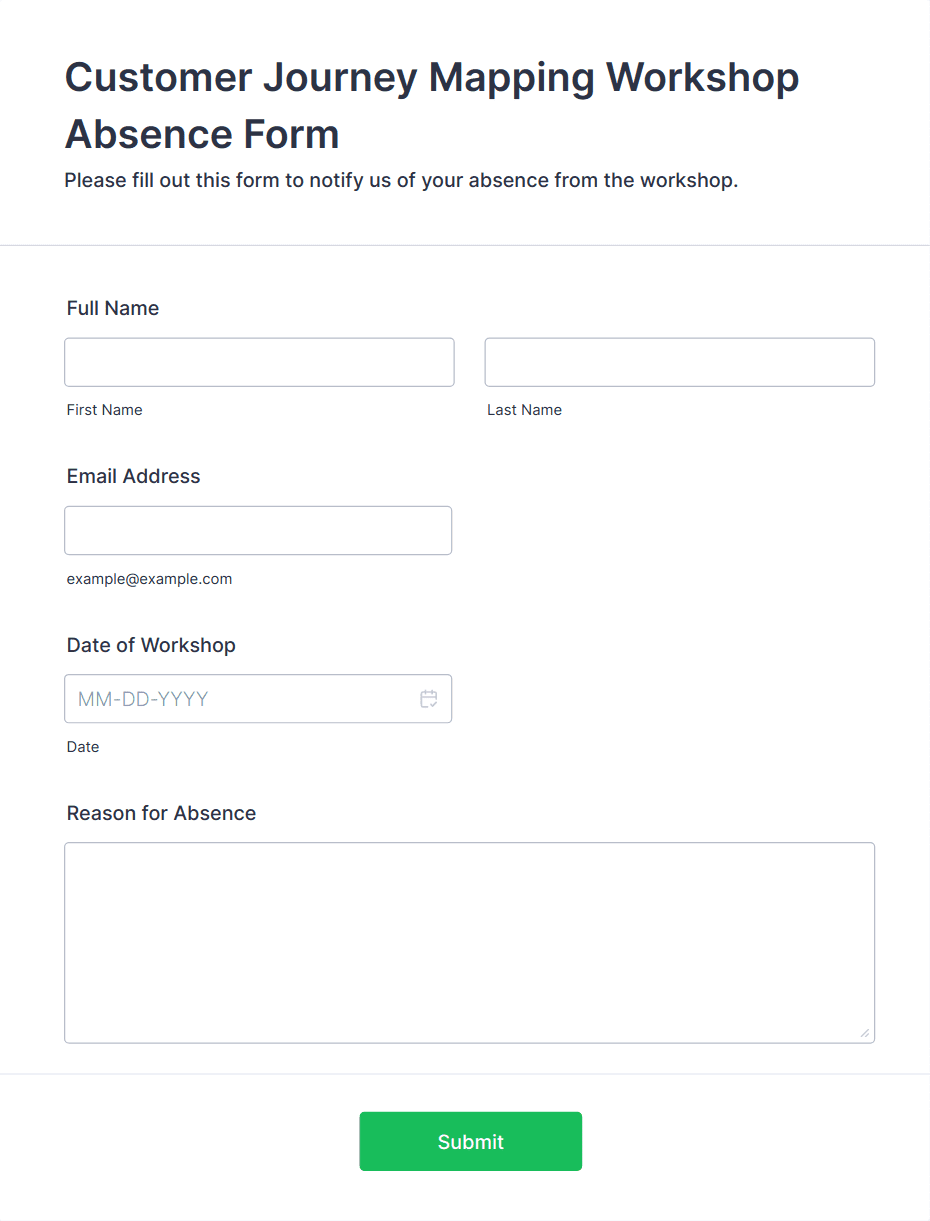Focus the Email Address text box
This screenshot has height=1221, width=930.
(x=258, y=530)
